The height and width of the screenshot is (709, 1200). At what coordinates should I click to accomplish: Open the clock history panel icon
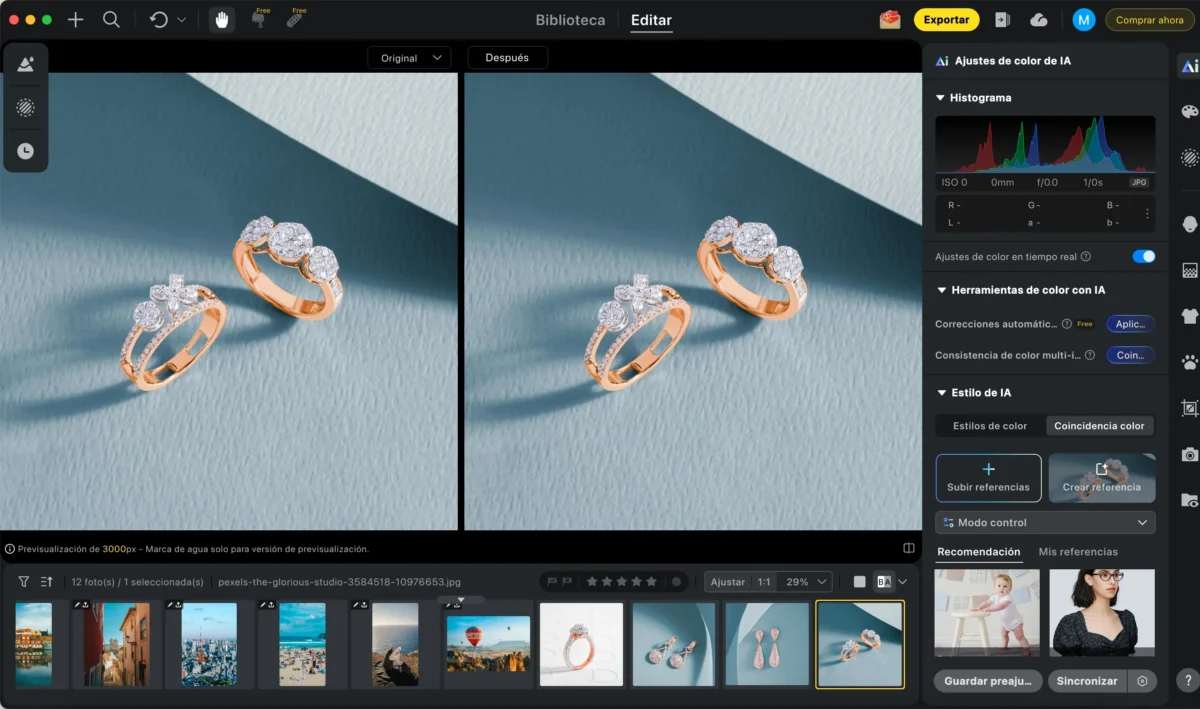pos(25,151)
